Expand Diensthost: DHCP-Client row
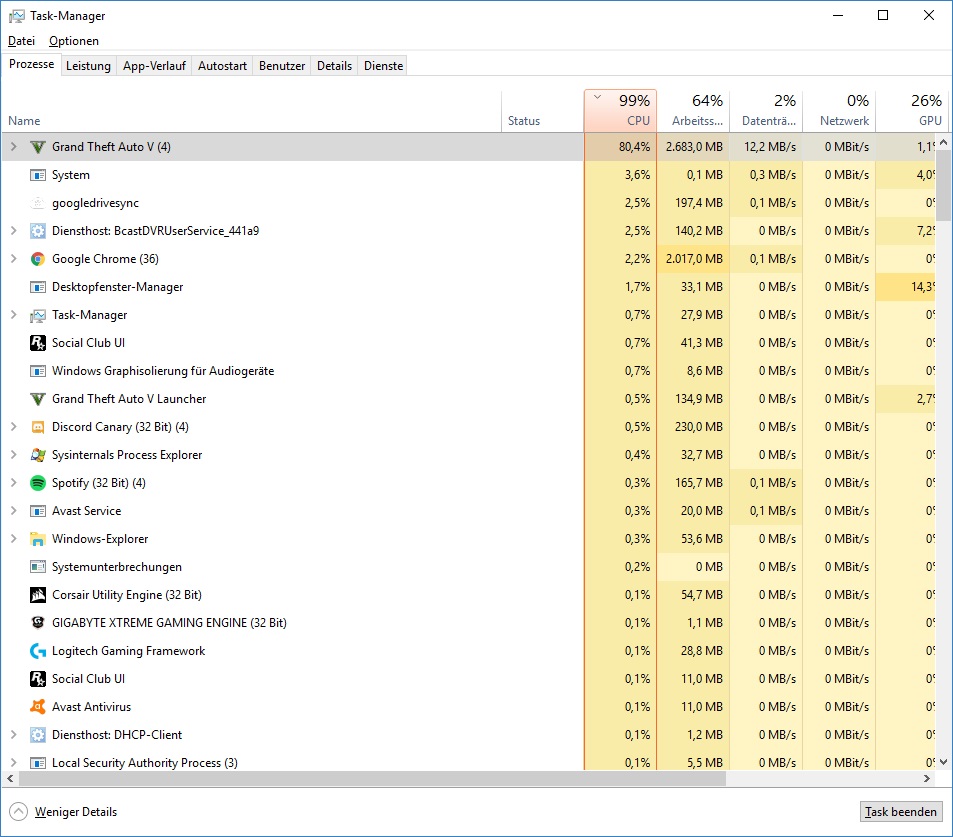 pyautogui.click(x=13, y=734)
